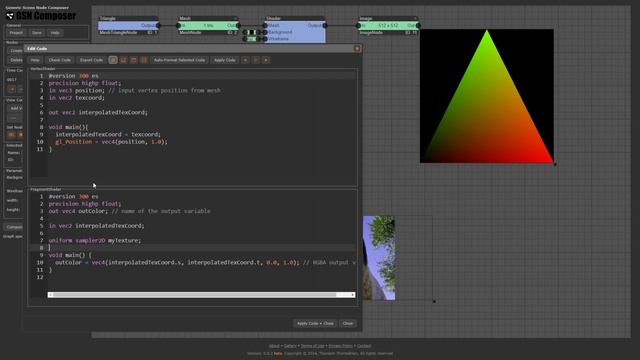
Task: Click the Image node Out connector
Action: tap(418, 25)
